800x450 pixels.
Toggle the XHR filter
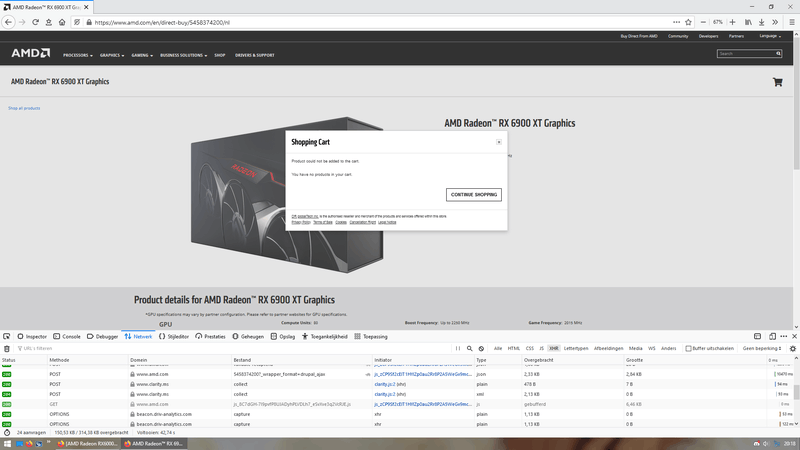coord(554,348)
